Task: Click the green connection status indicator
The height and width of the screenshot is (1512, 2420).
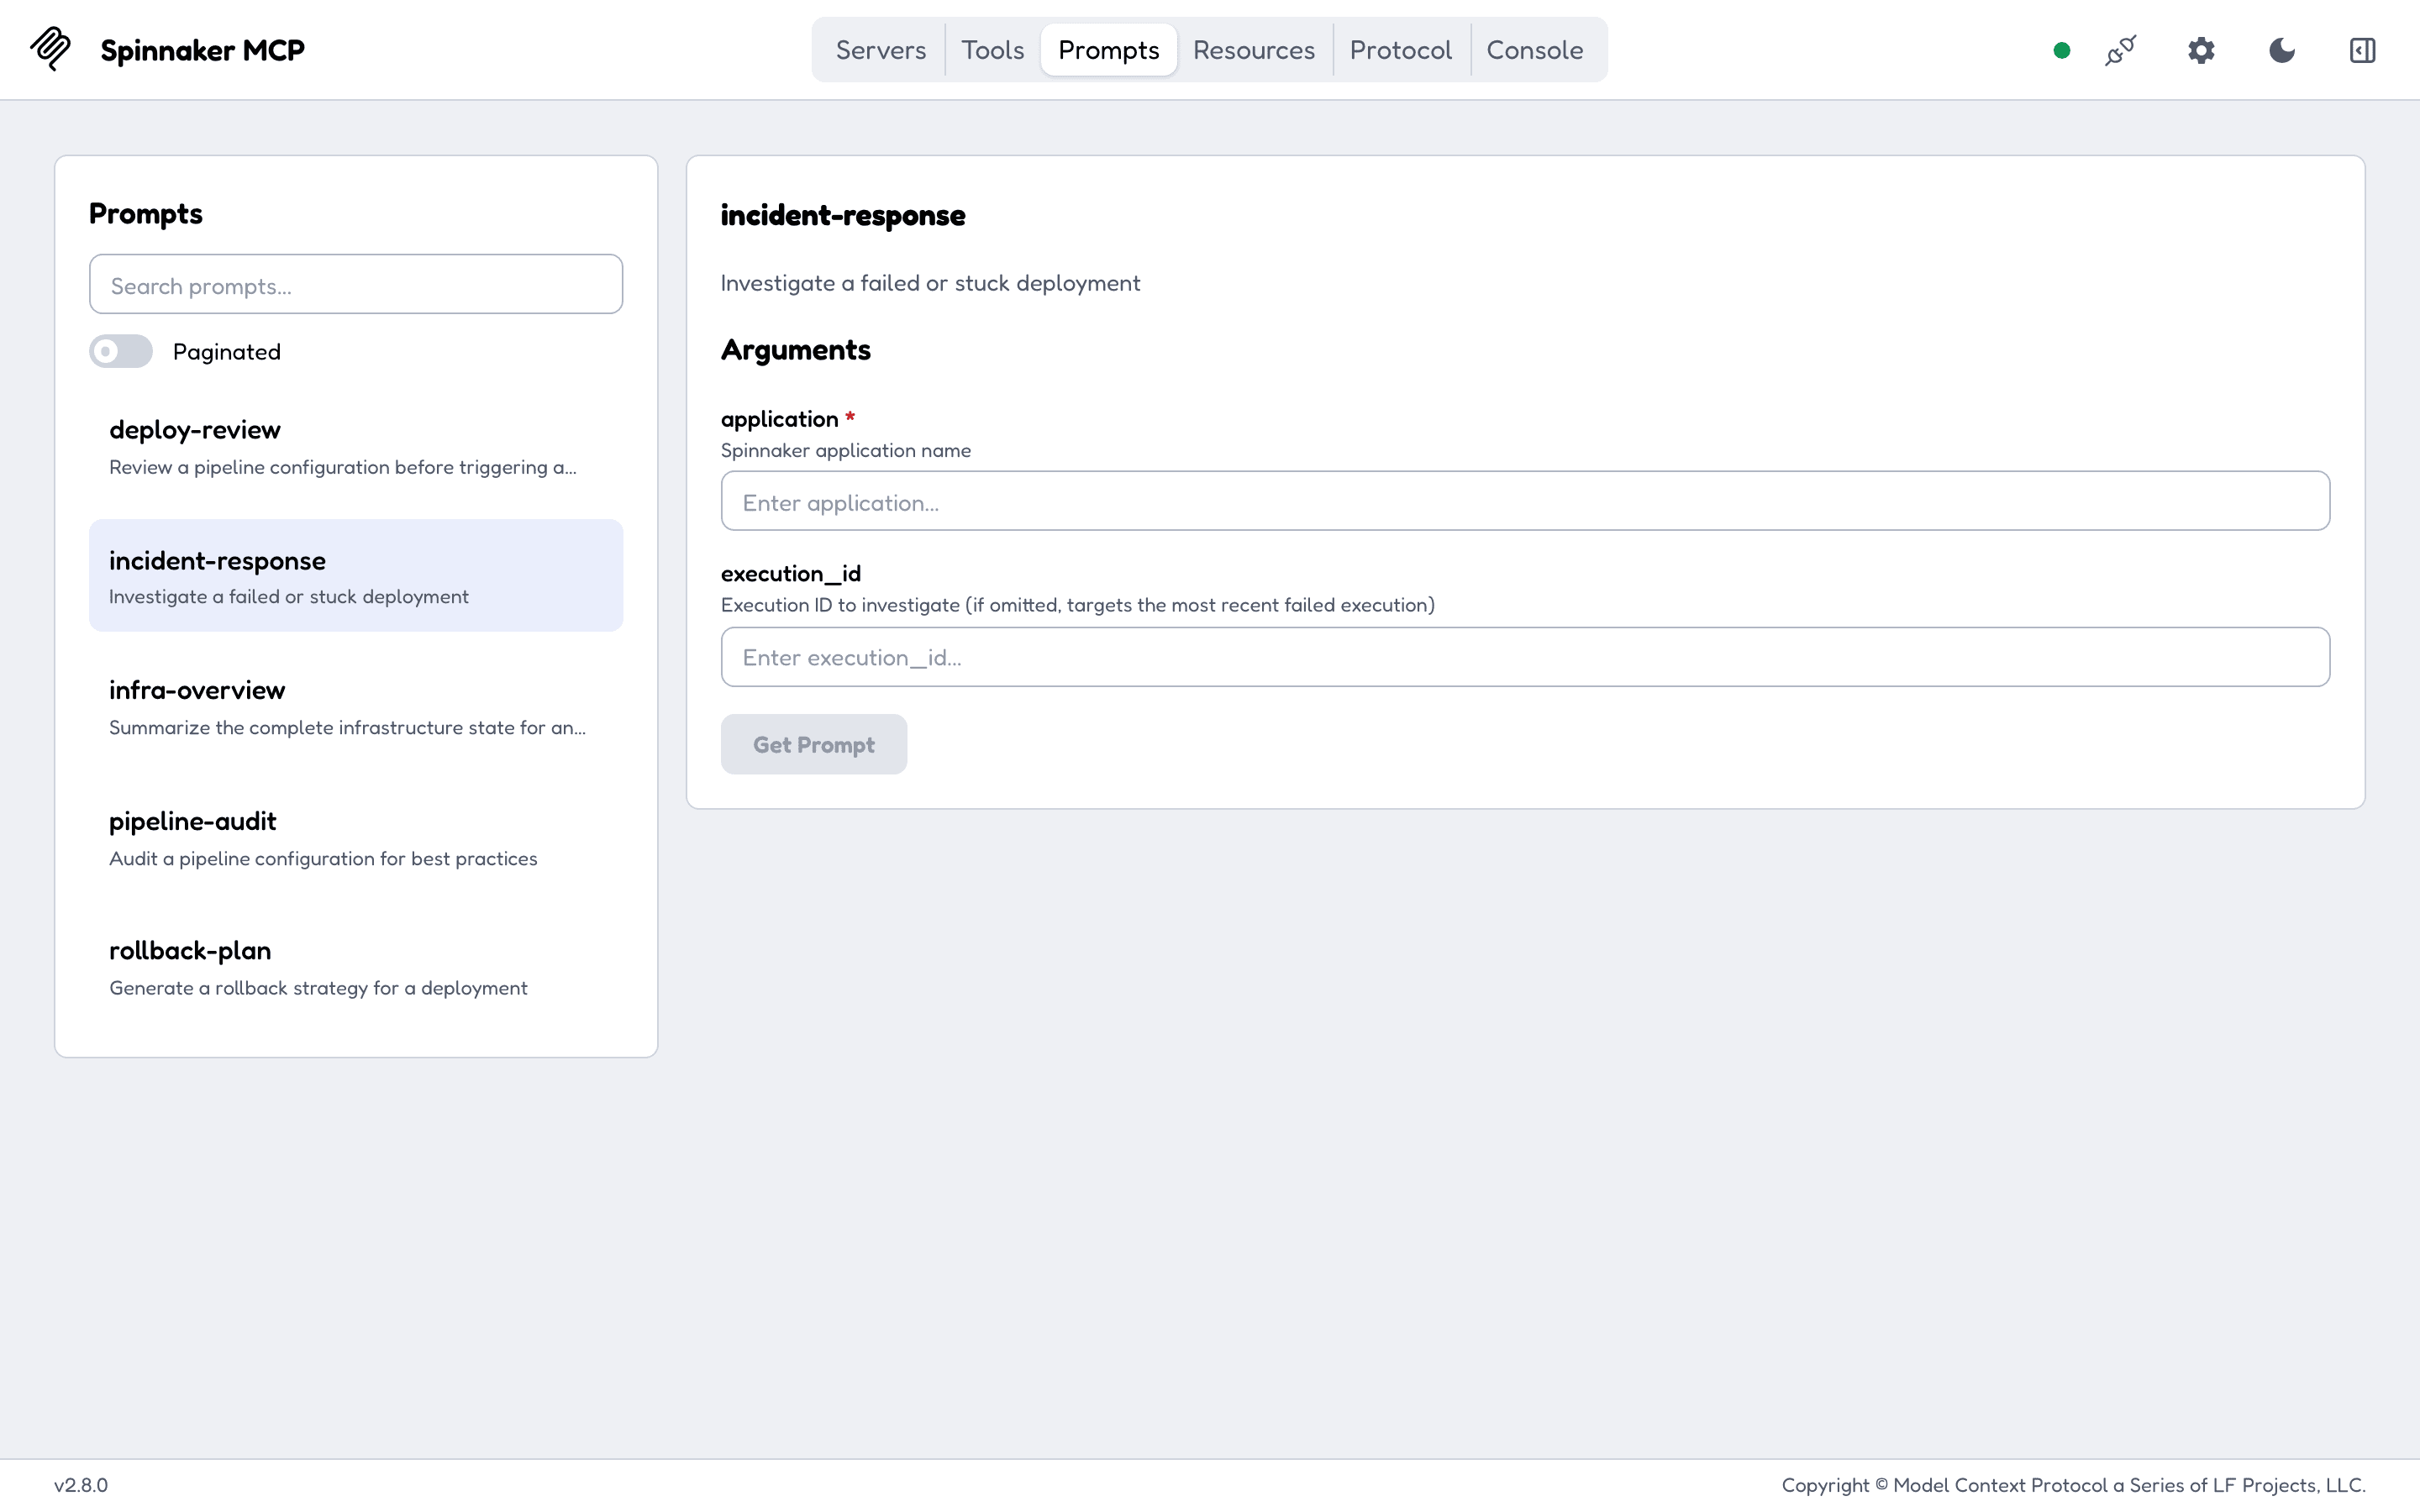Action: (2061, 50)
